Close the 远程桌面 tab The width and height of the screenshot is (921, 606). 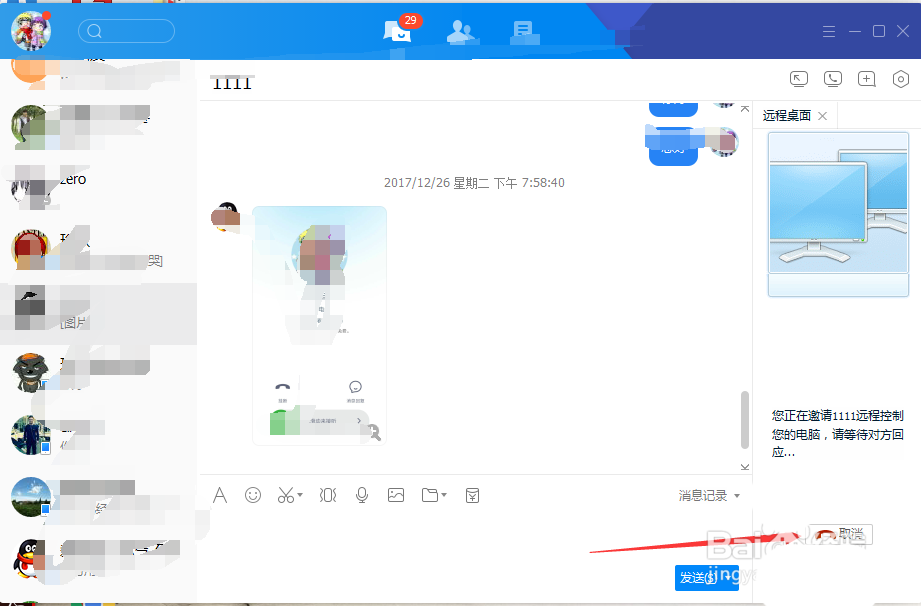pyautogui.click(x=821, y=115)
